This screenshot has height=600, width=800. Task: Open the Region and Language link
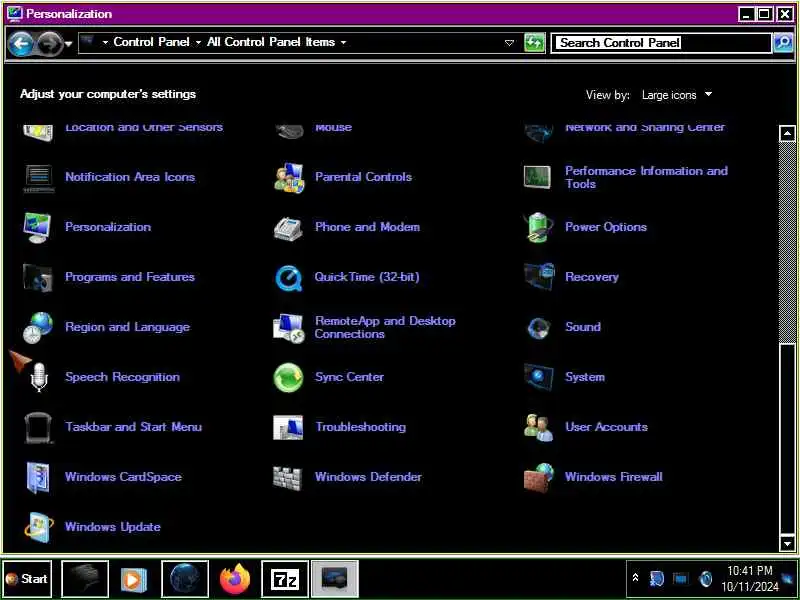point(128,327)
